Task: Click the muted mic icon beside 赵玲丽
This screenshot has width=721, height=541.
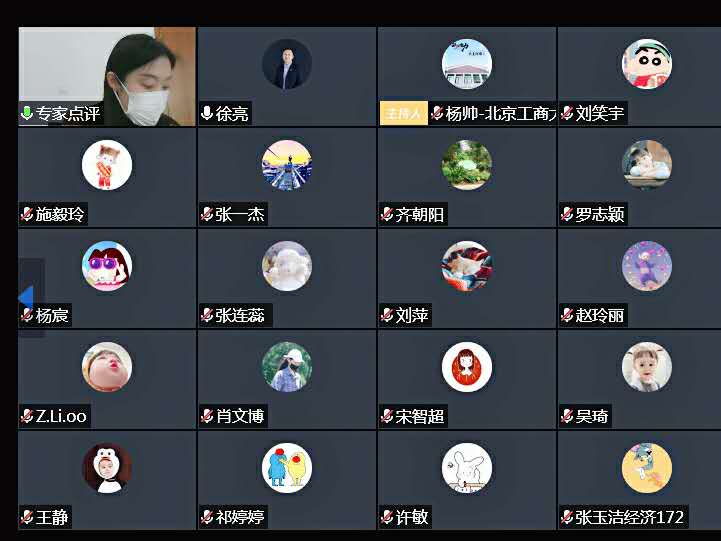Action: (x=567, y=315)
